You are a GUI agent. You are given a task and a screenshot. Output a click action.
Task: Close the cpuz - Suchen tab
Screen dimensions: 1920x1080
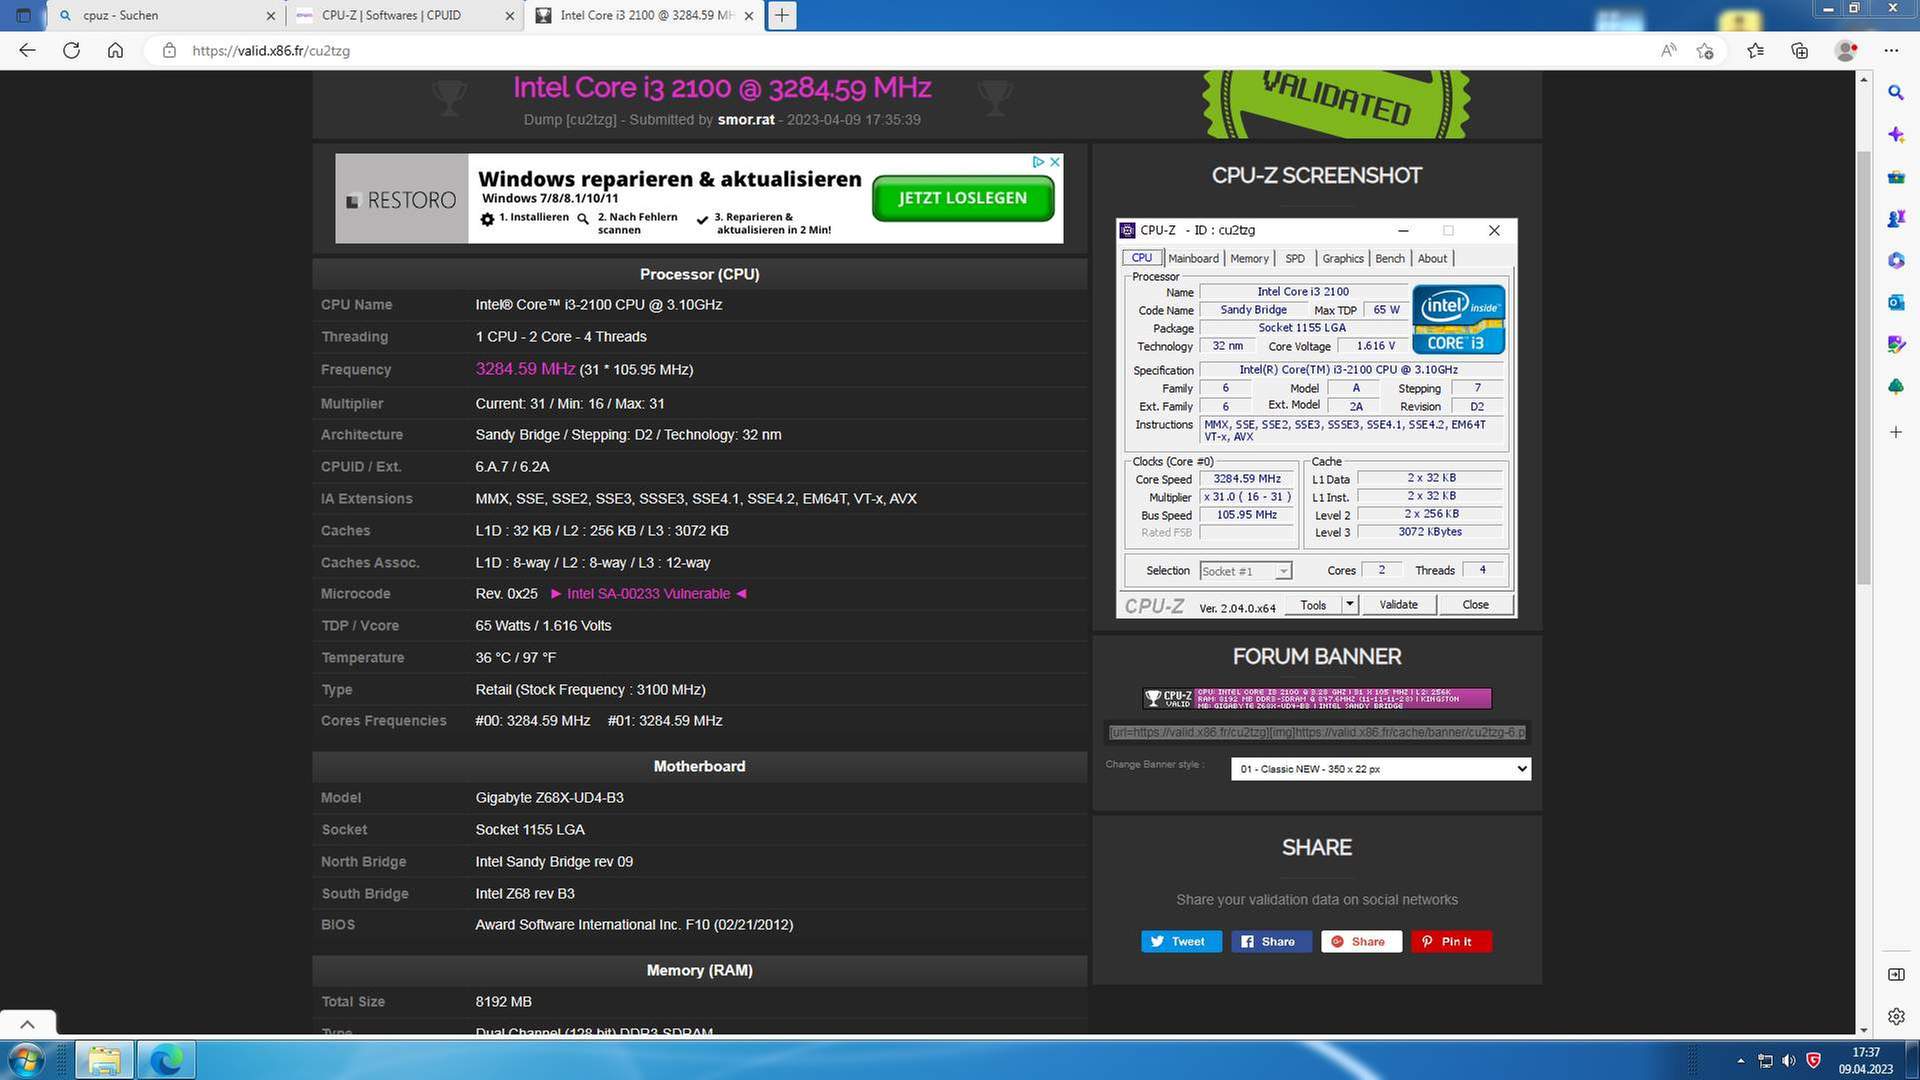(270, 16)
